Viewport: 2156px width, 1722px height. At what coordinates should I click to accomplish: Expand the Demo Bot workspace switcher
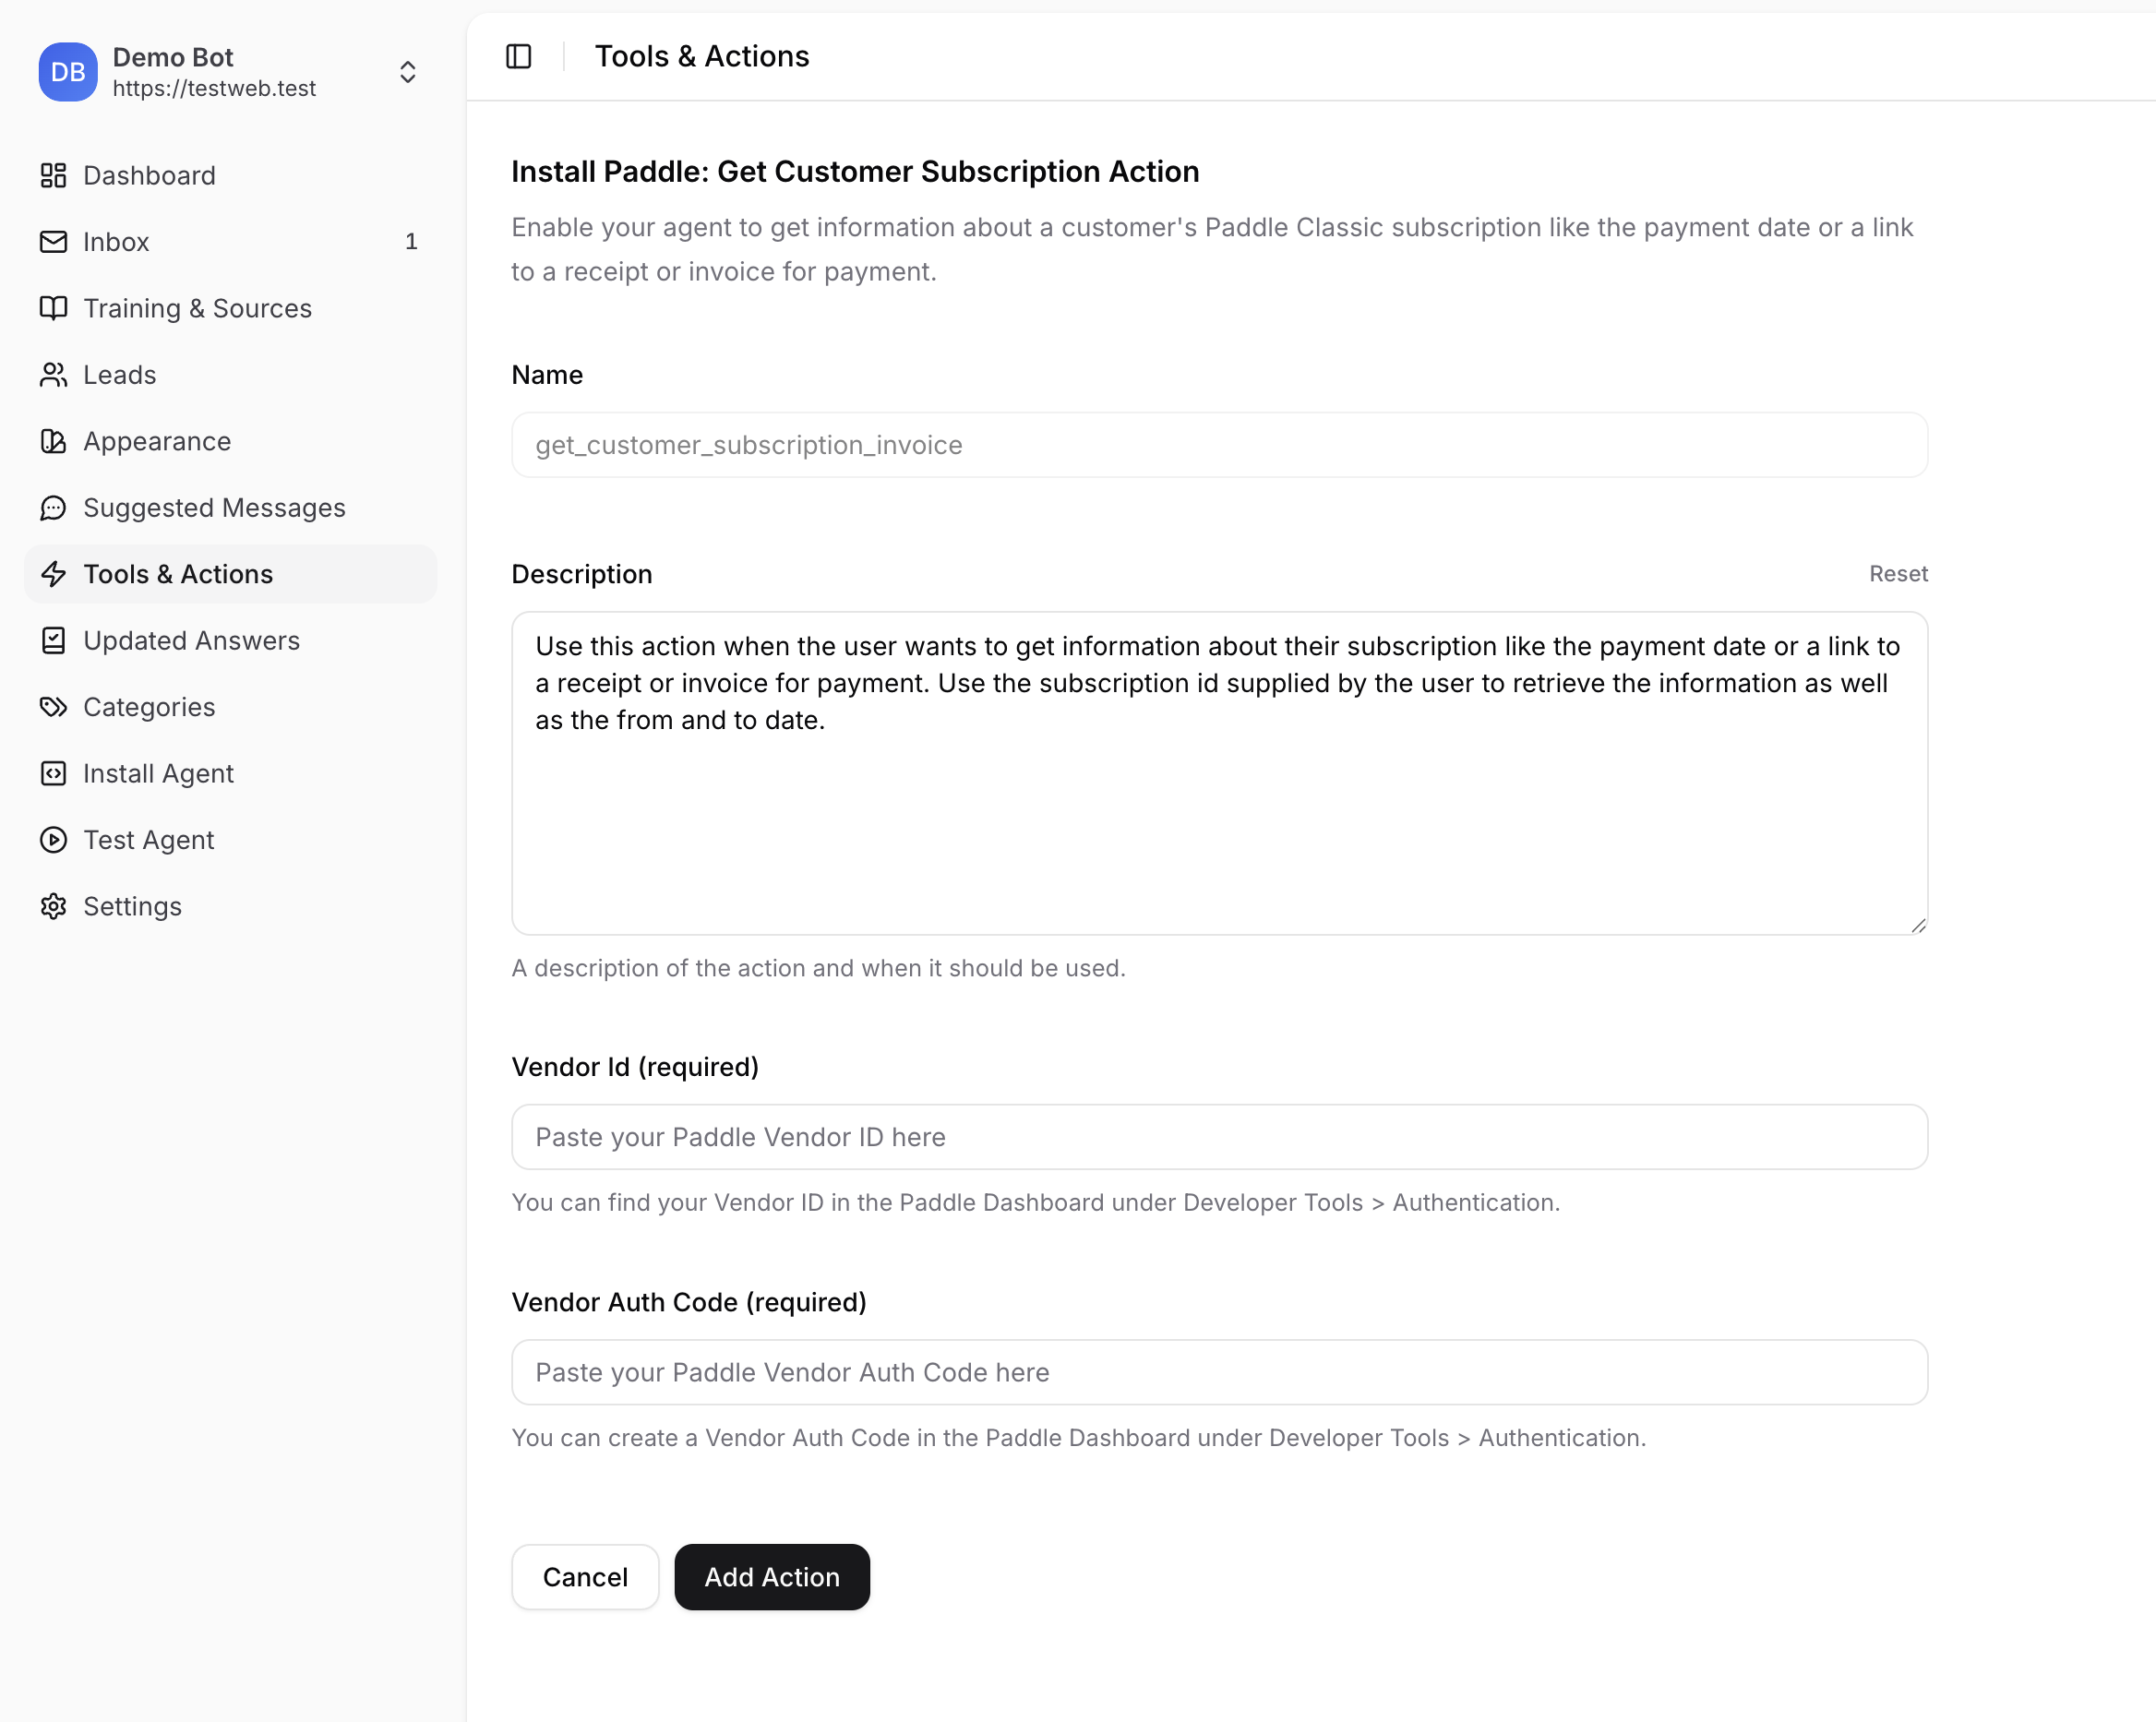click(x=407, y=72)
